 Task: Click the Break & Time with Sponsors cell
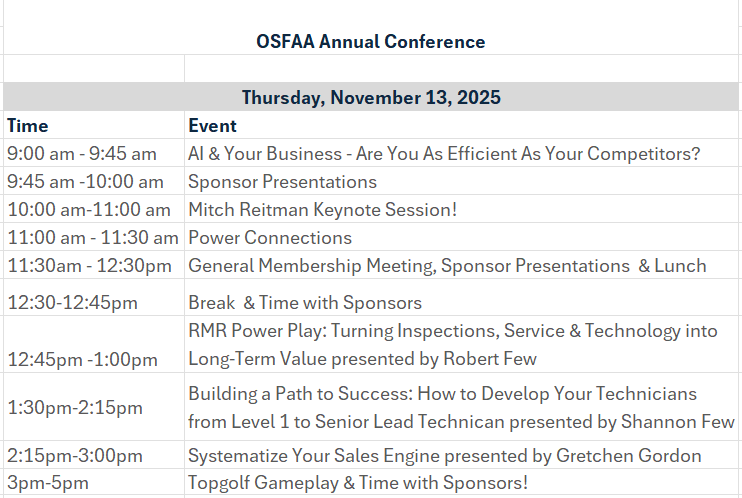click(x=305, y=302)
